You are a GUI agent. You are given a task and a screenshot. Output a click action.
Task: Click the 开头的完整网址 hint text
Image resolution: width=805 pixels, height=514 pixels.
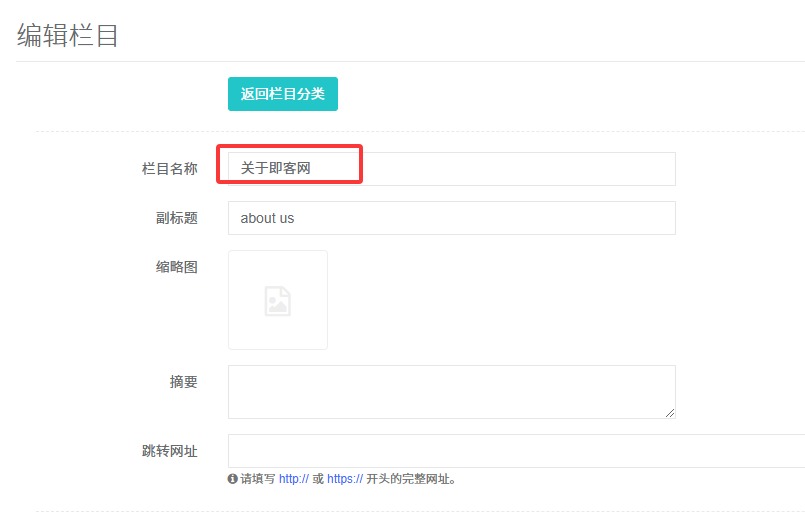(412, 479)
